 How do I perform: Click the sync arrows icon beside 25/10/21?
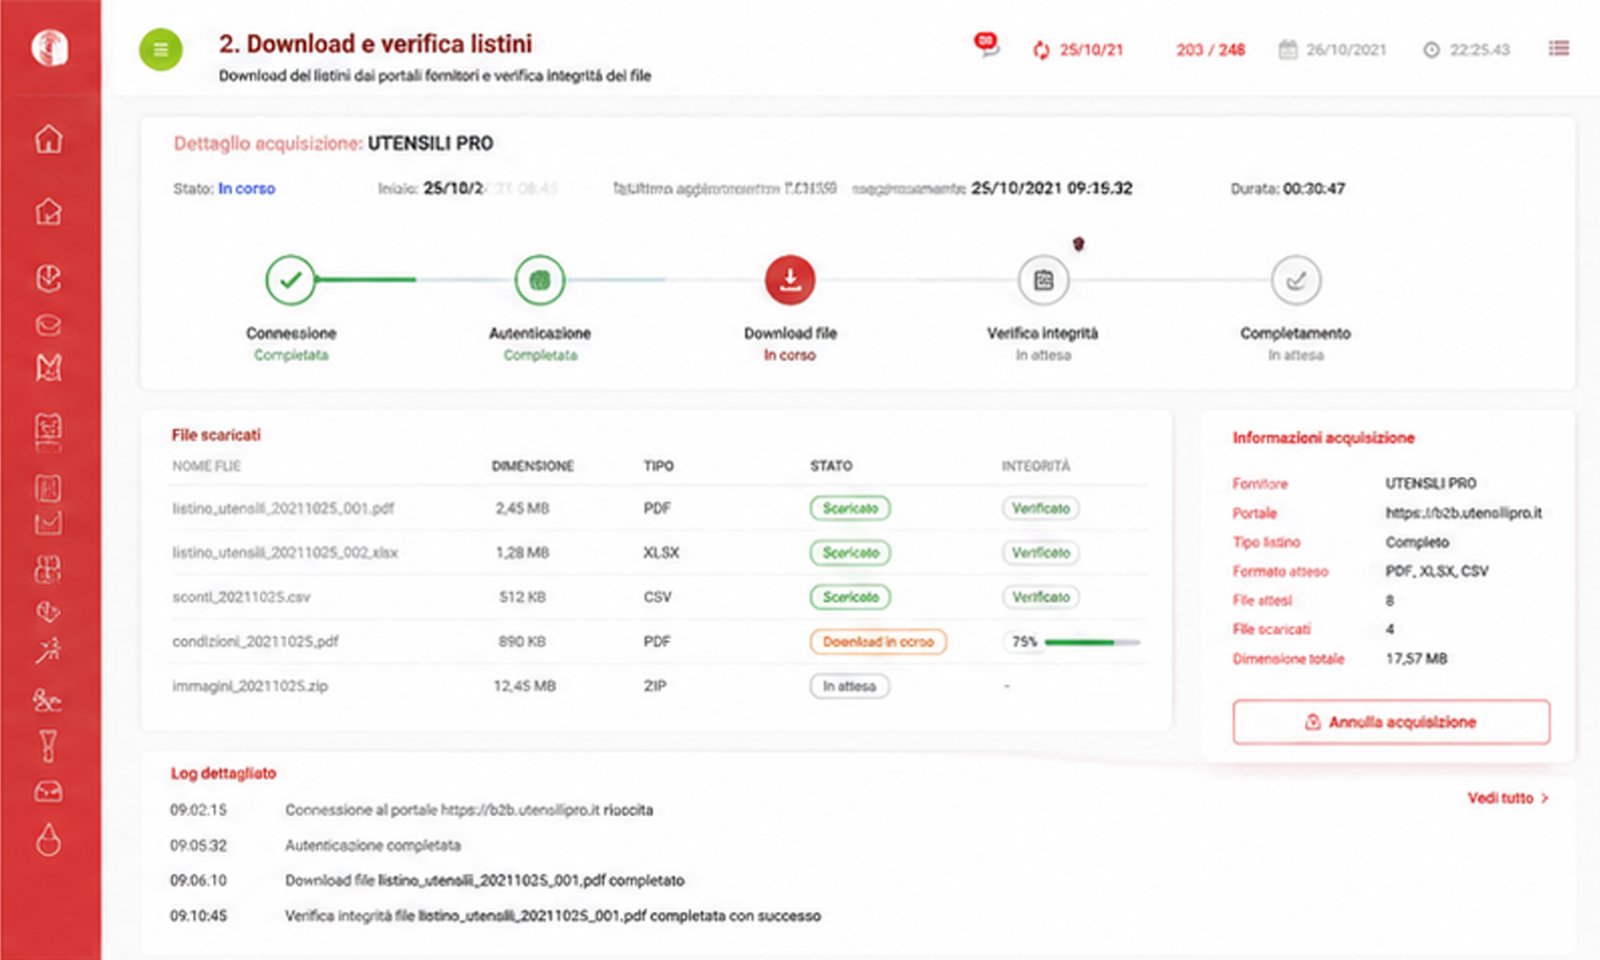pos(1041,50)
